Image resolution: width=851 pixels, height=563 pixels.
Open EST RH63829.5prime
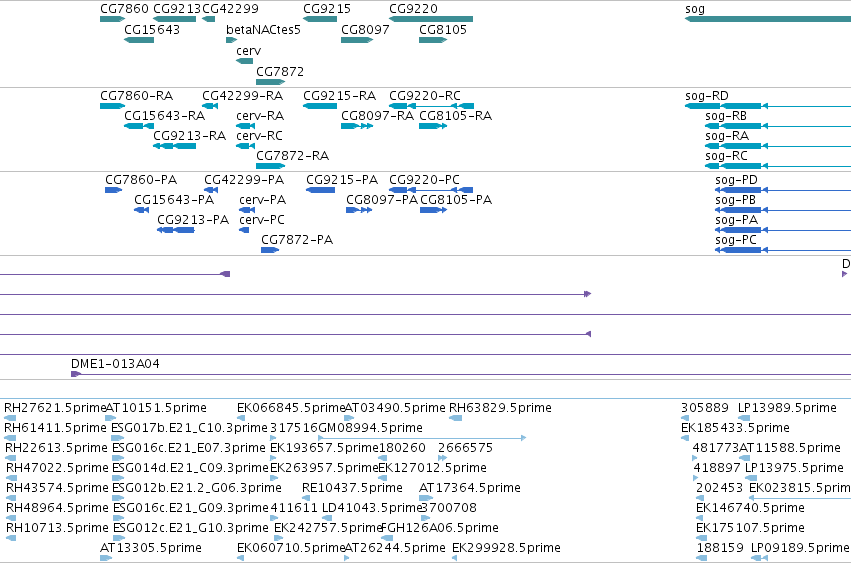pyautogui.click(x=456, y=418)
